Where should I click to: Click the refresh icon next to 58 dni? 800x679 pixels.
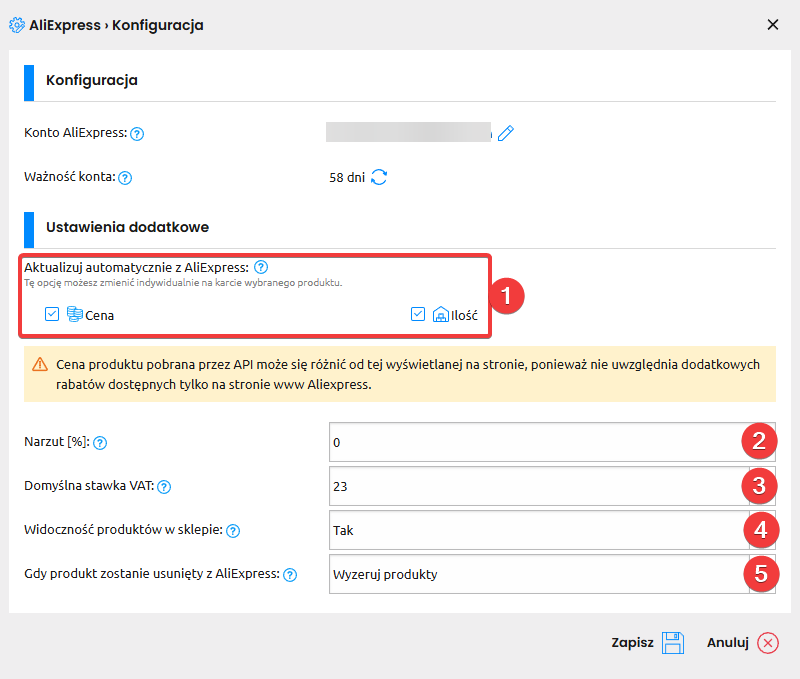click(x=379, y=178)
